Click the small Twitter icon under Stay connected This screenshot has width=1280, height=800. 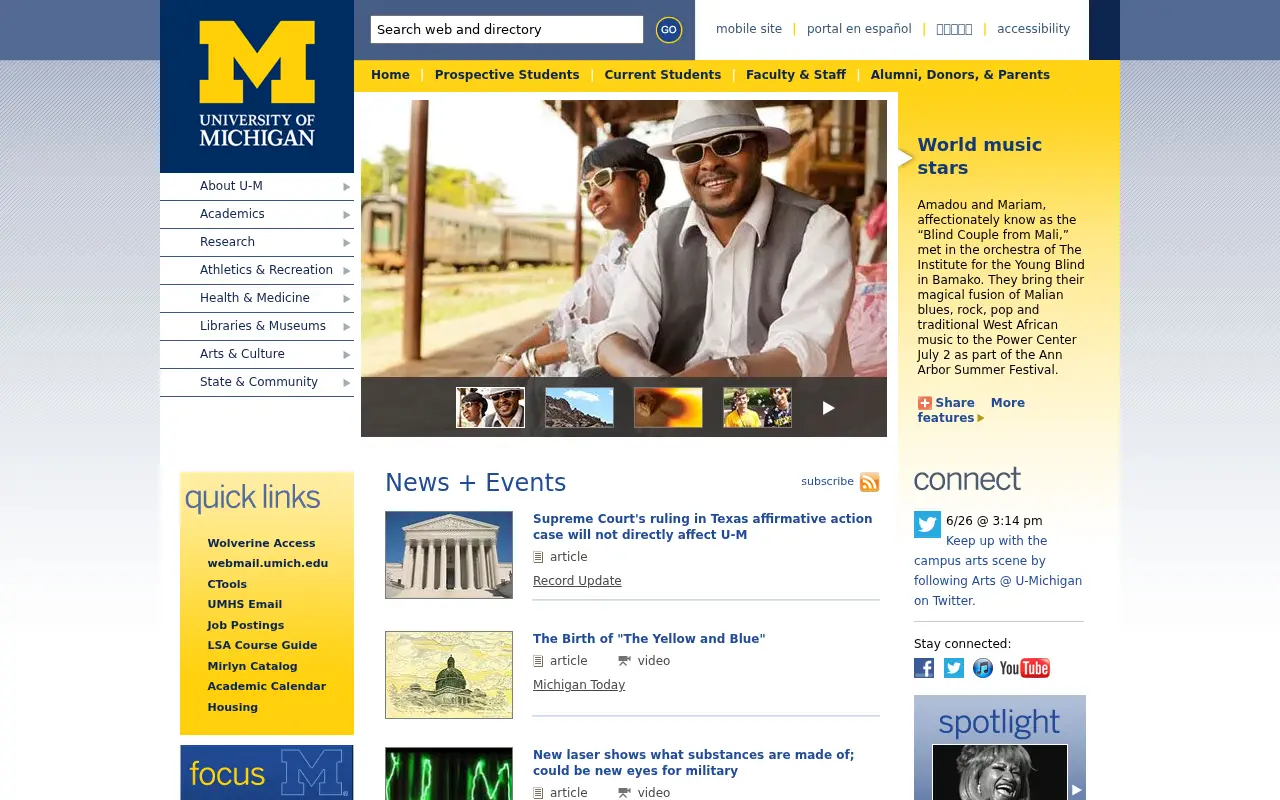[954, 668]
